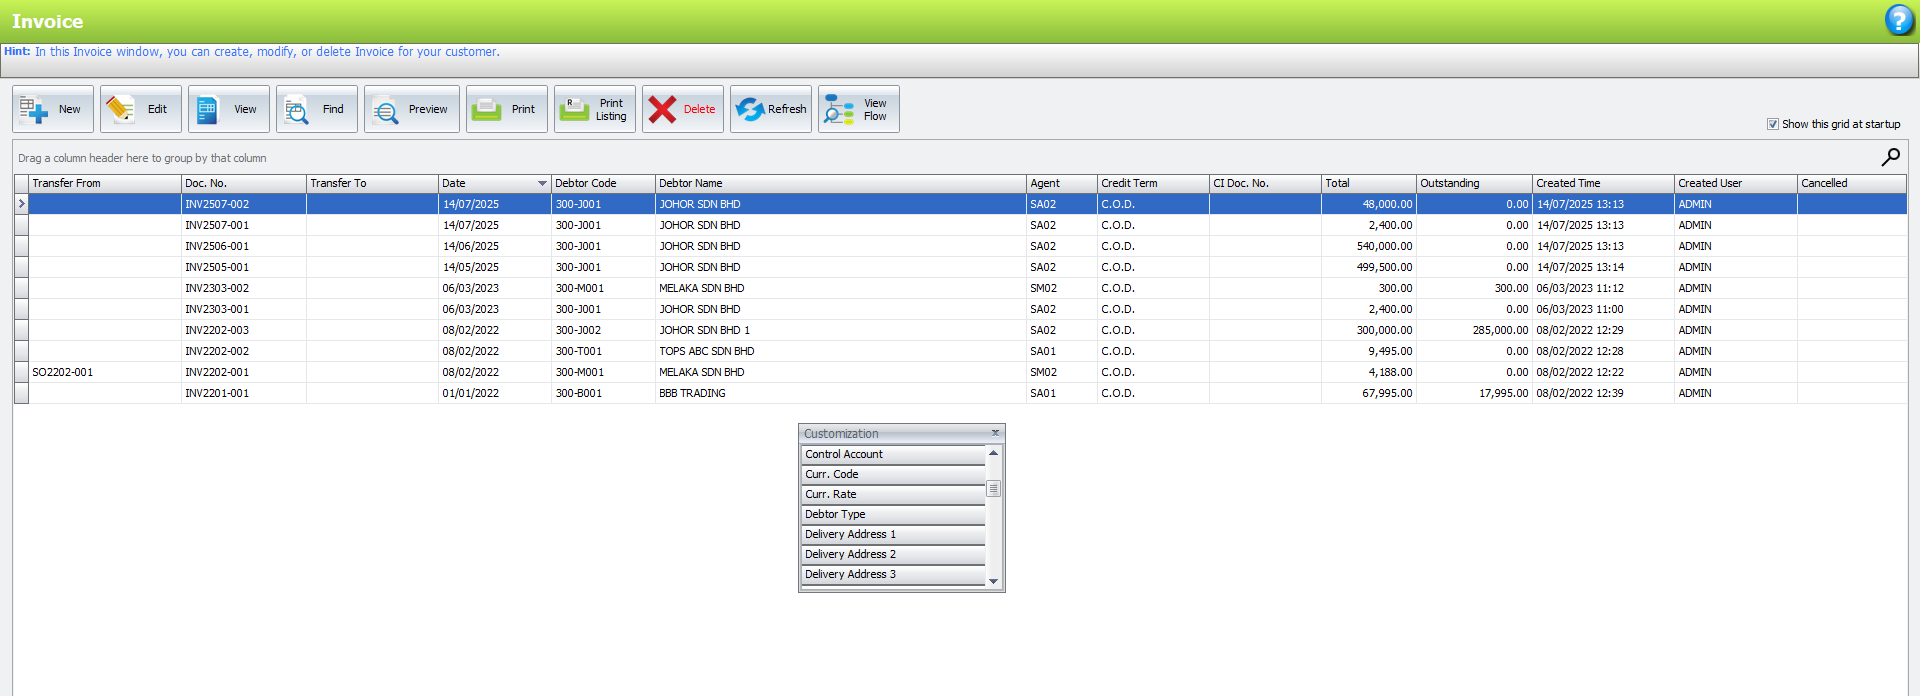The width and height of the screenshot is (1920, 696).
Task: Toggle Show this grid at startup checkbox
Action: (x=1773, y=124)
